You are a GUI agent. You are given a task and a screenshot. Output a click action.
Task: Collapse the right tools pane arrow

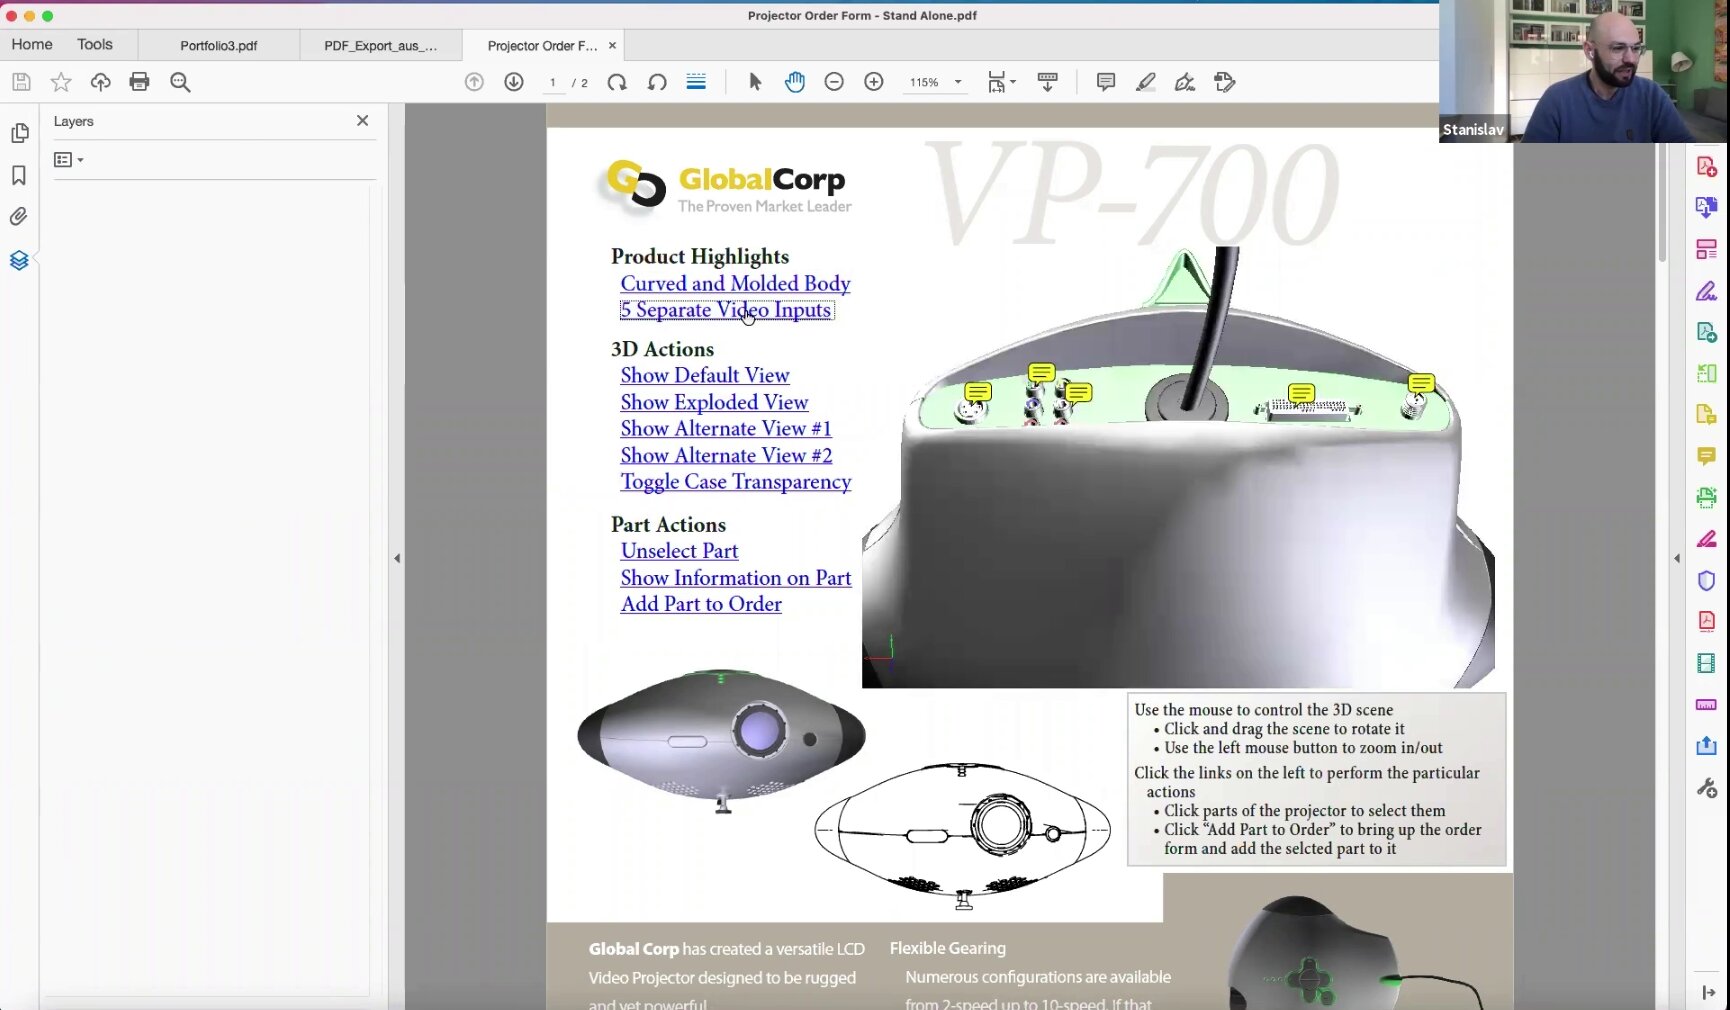[1677, 558]
